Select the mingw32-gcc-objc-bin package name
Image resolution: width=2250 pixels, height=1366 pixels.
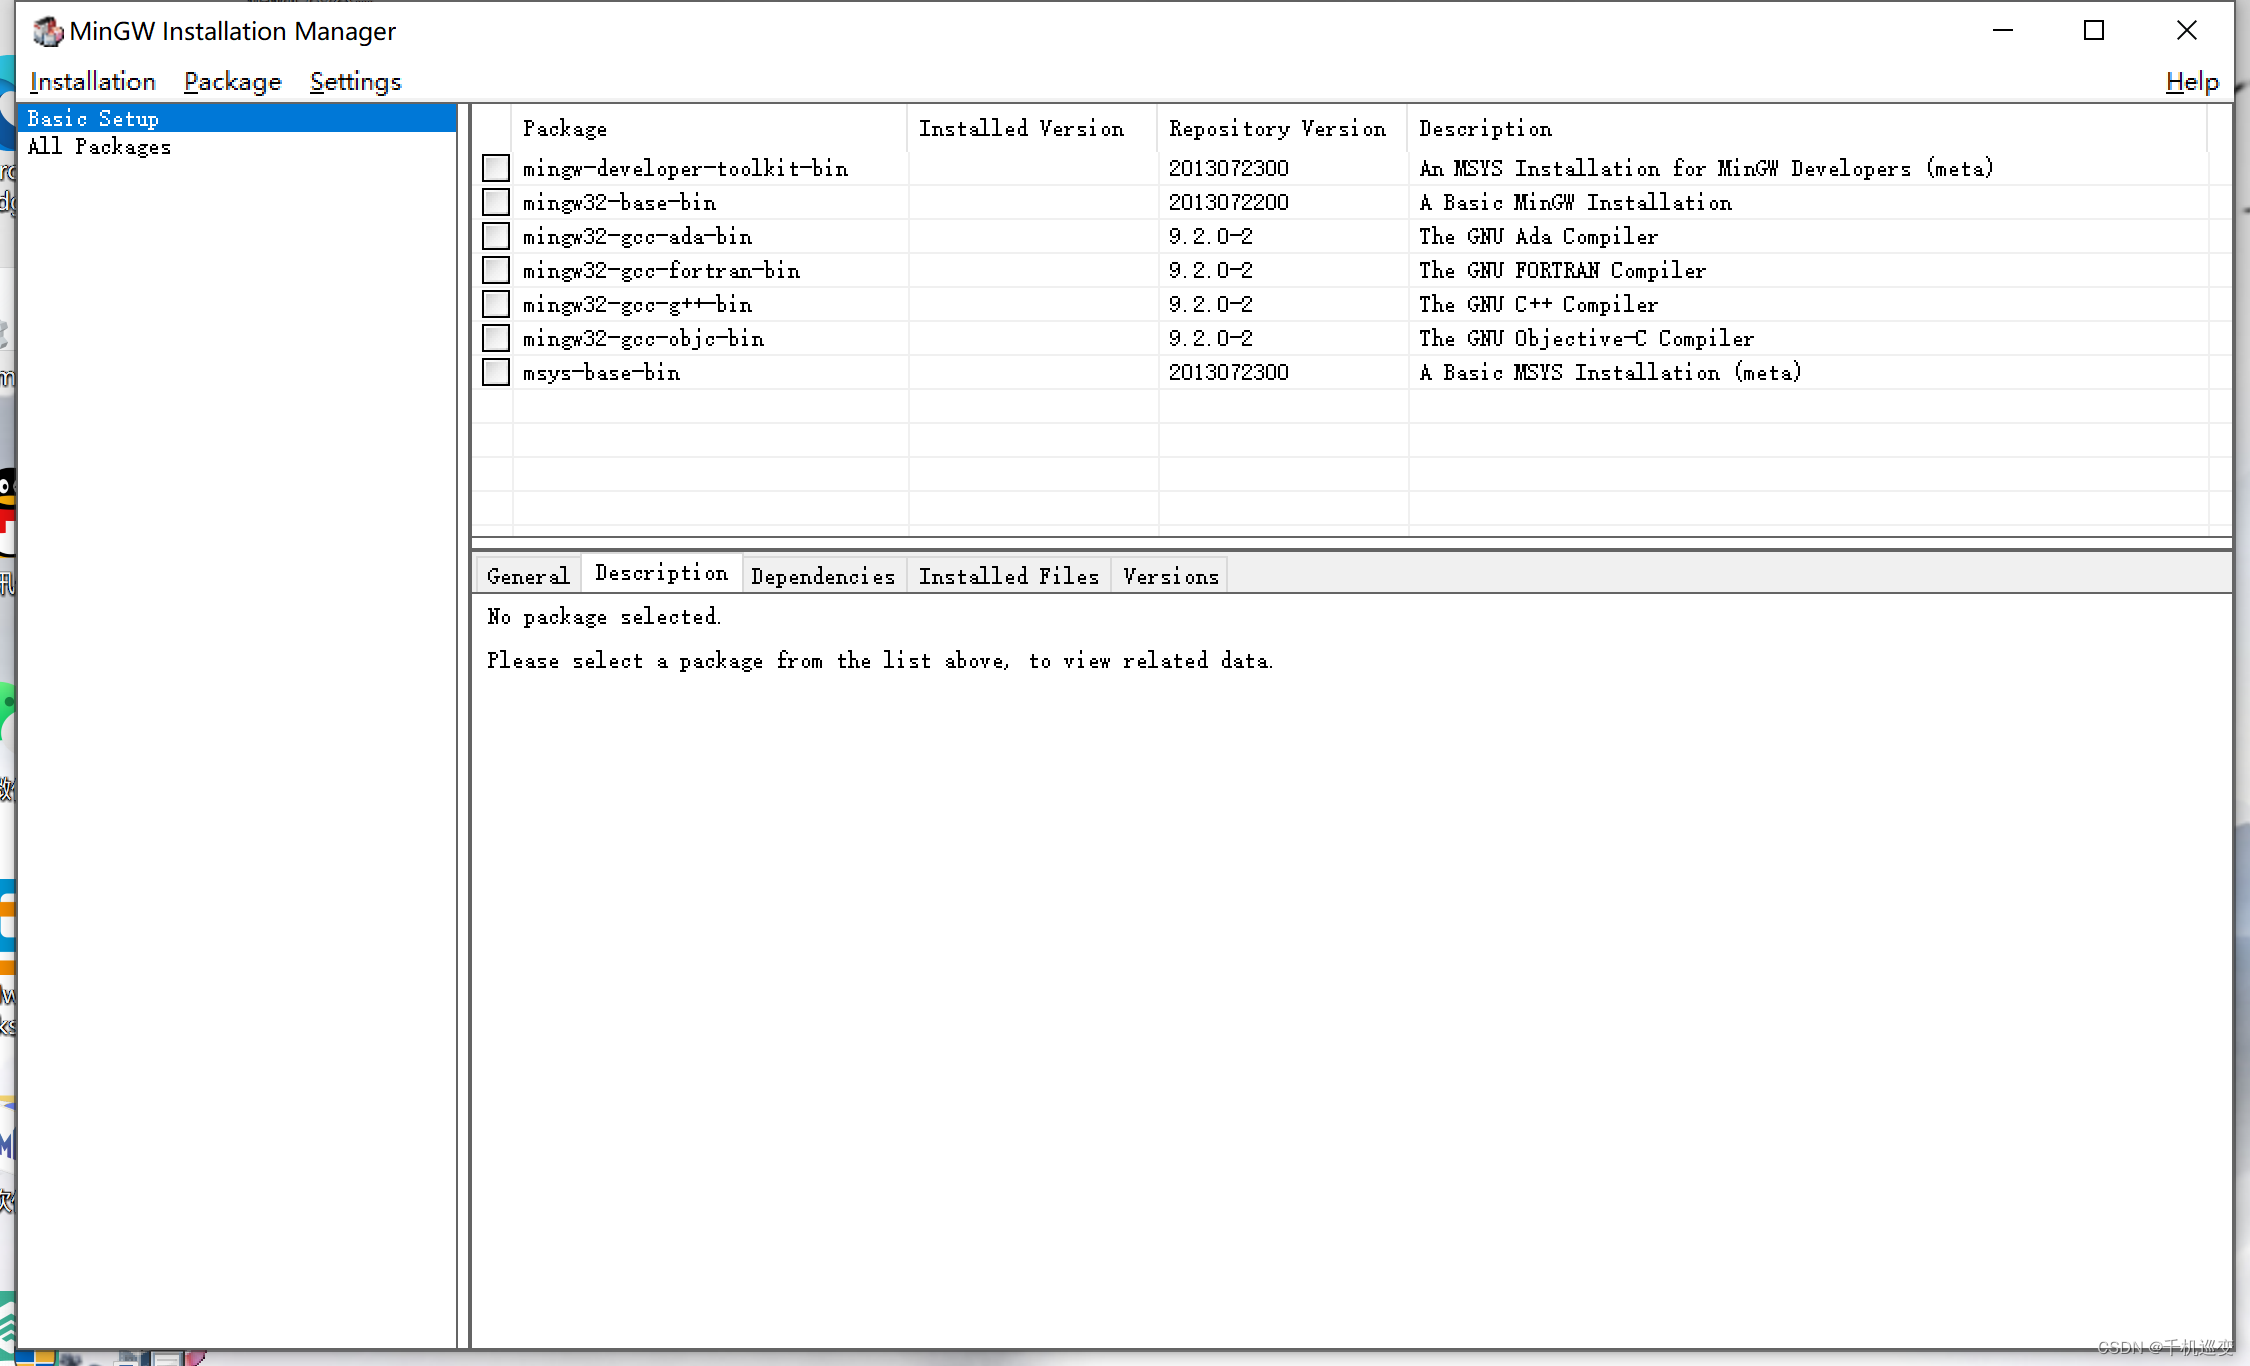tap(643, 338)
